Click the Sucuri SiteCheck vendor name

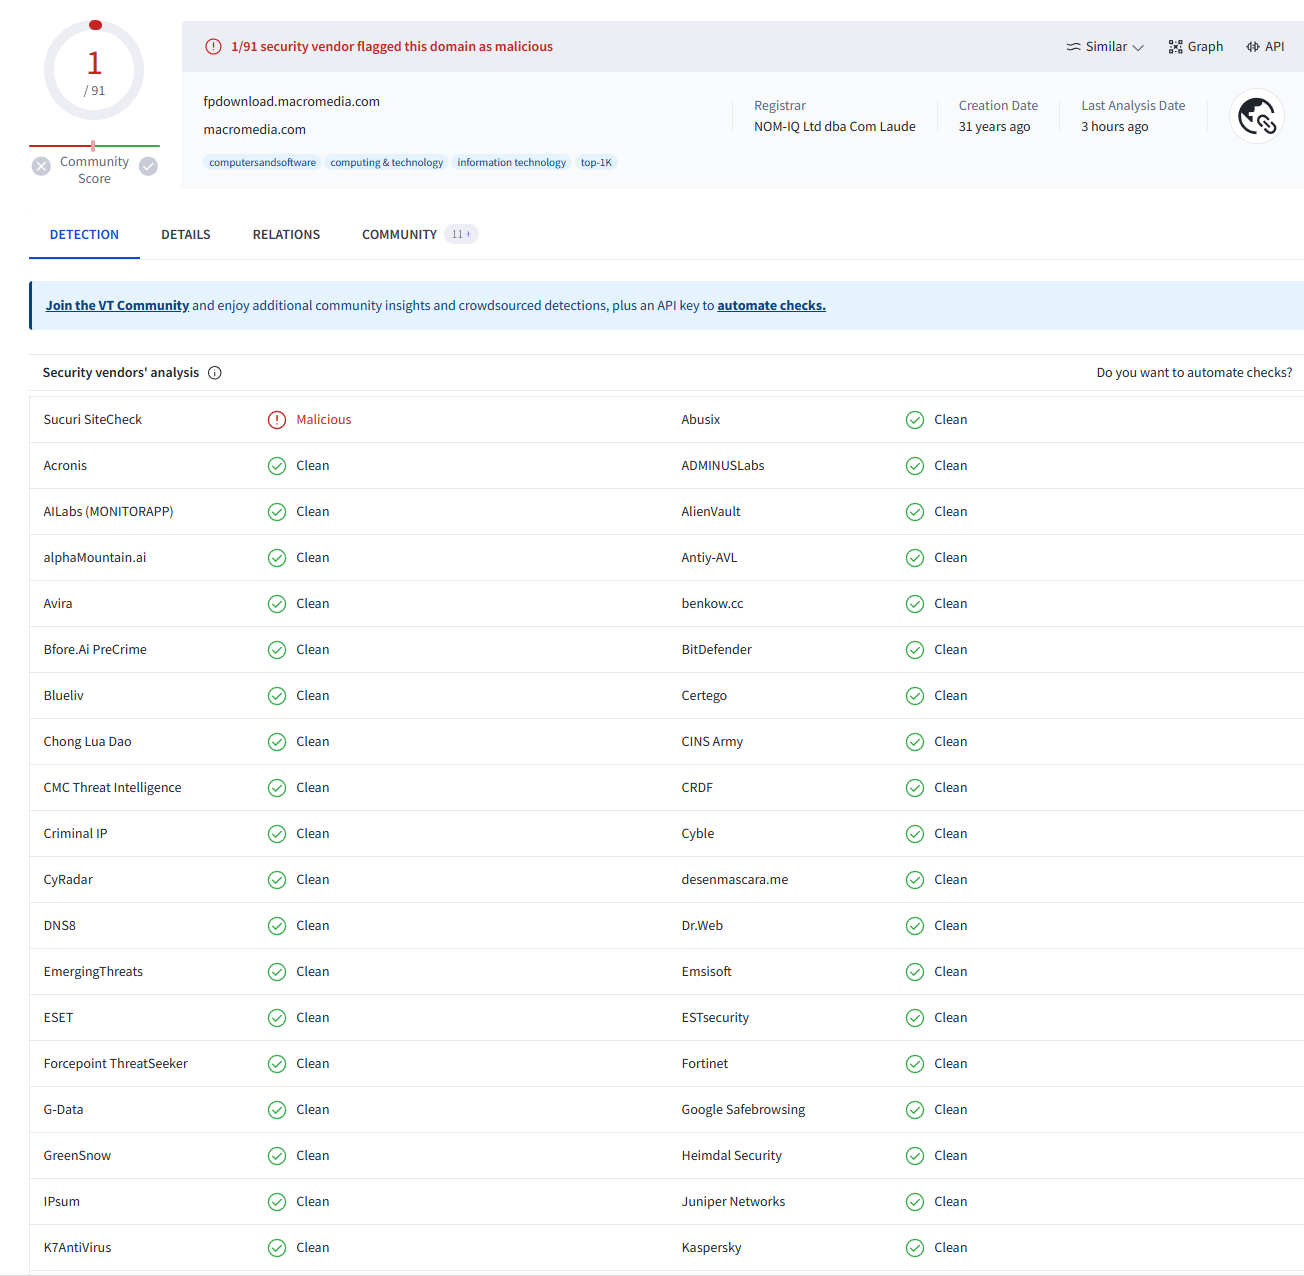[93, 420]
